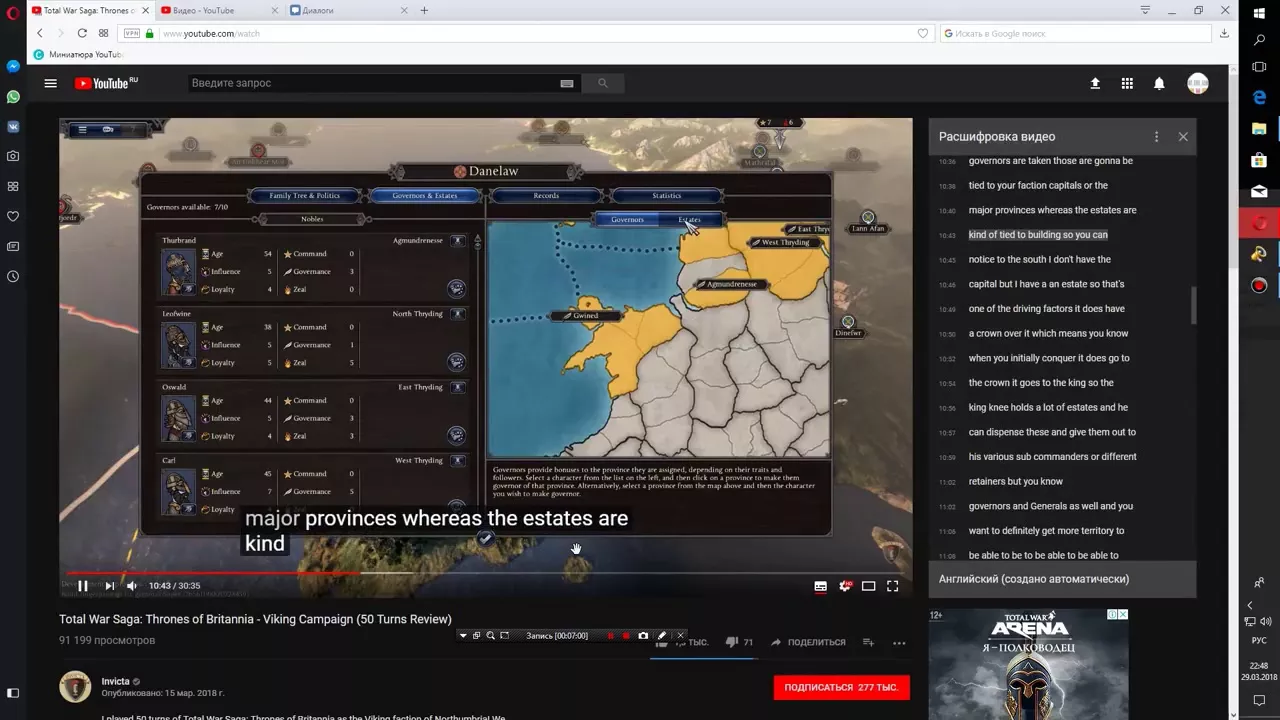1280x720 pixels.
Task: Pause the screen recording
Action: tap(611, 636)
